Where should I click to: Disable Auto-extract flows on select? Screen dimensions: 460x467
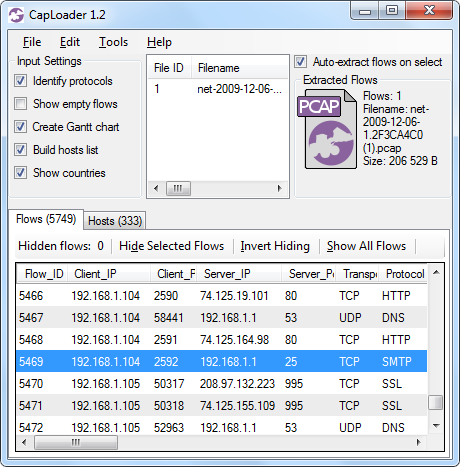point(300,62)
